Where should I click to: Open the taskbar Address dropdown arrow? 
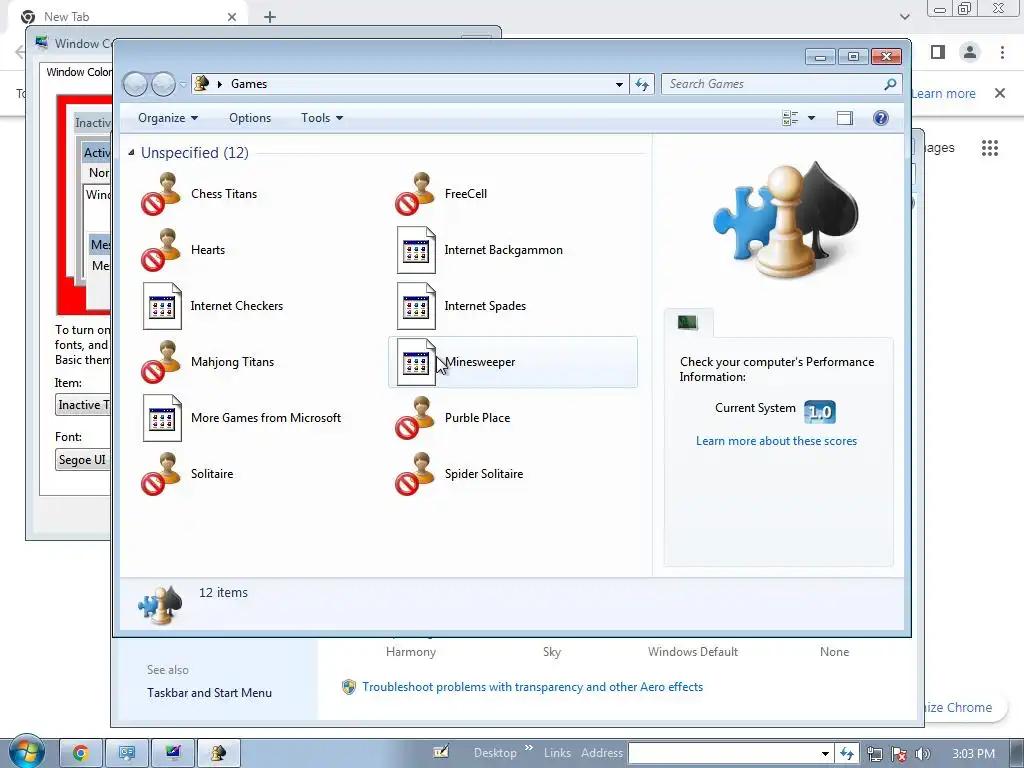(x=825, y=754)
